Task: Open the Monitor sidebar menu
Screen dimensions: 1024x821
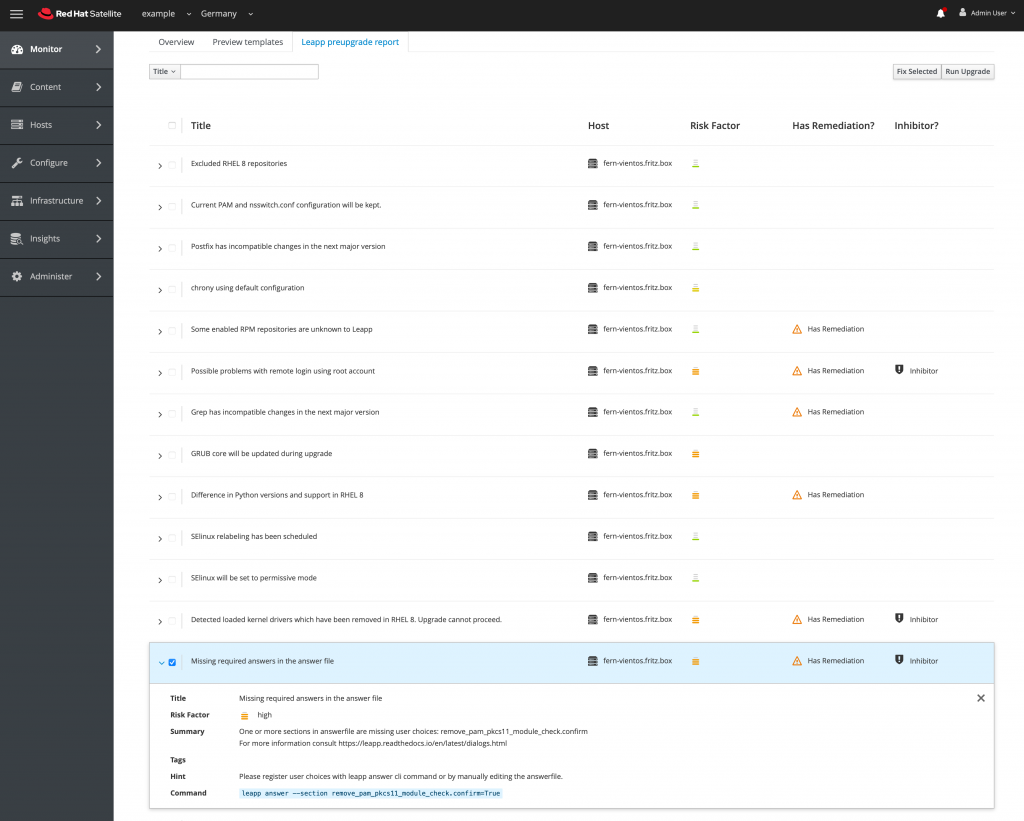Action: 56,50
